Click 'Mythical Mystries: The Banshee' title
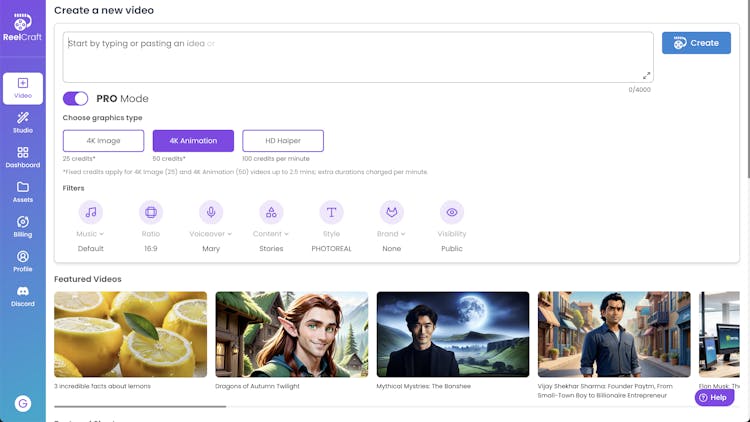Screen dimensions: 750x422 (424, 386)
